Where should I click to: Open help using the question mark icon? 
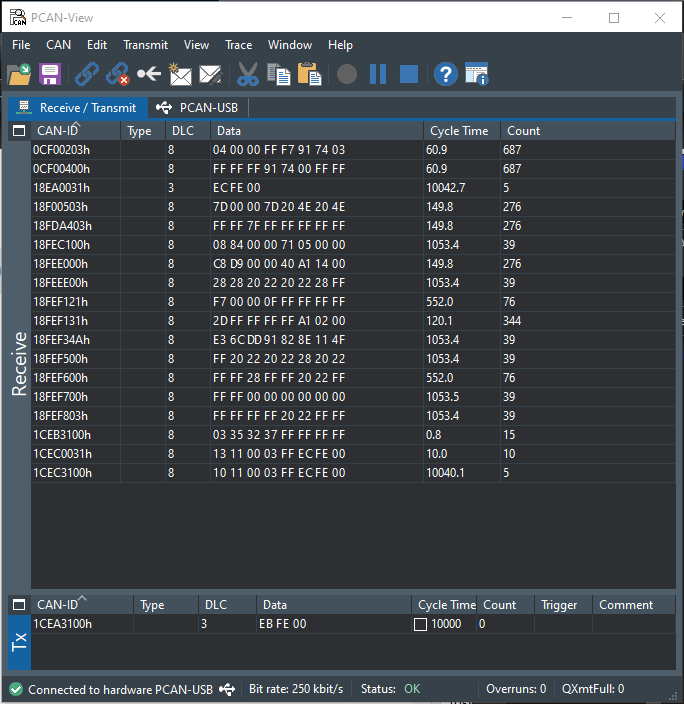pyautogui.click(x=446, y=74)
